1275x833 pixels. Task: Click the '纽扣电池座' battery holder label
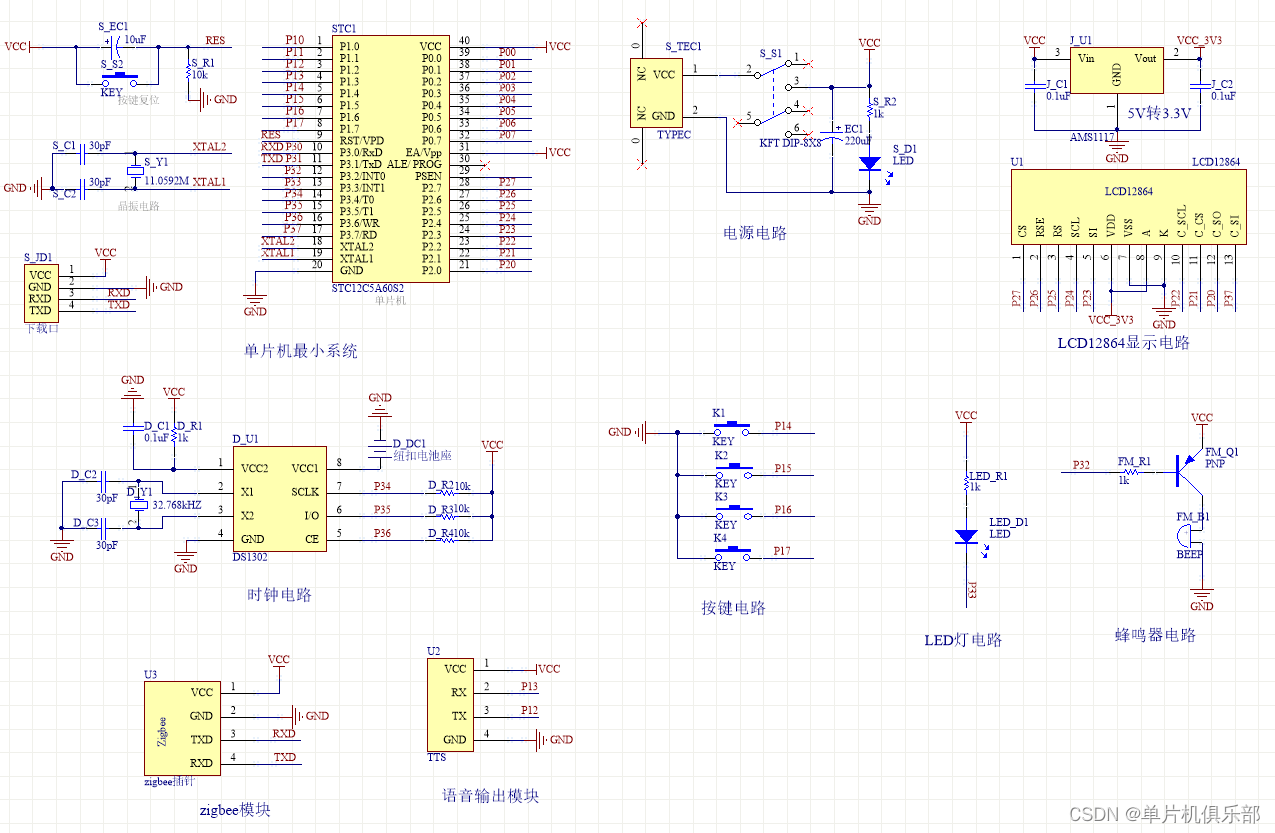pos(422,455)
